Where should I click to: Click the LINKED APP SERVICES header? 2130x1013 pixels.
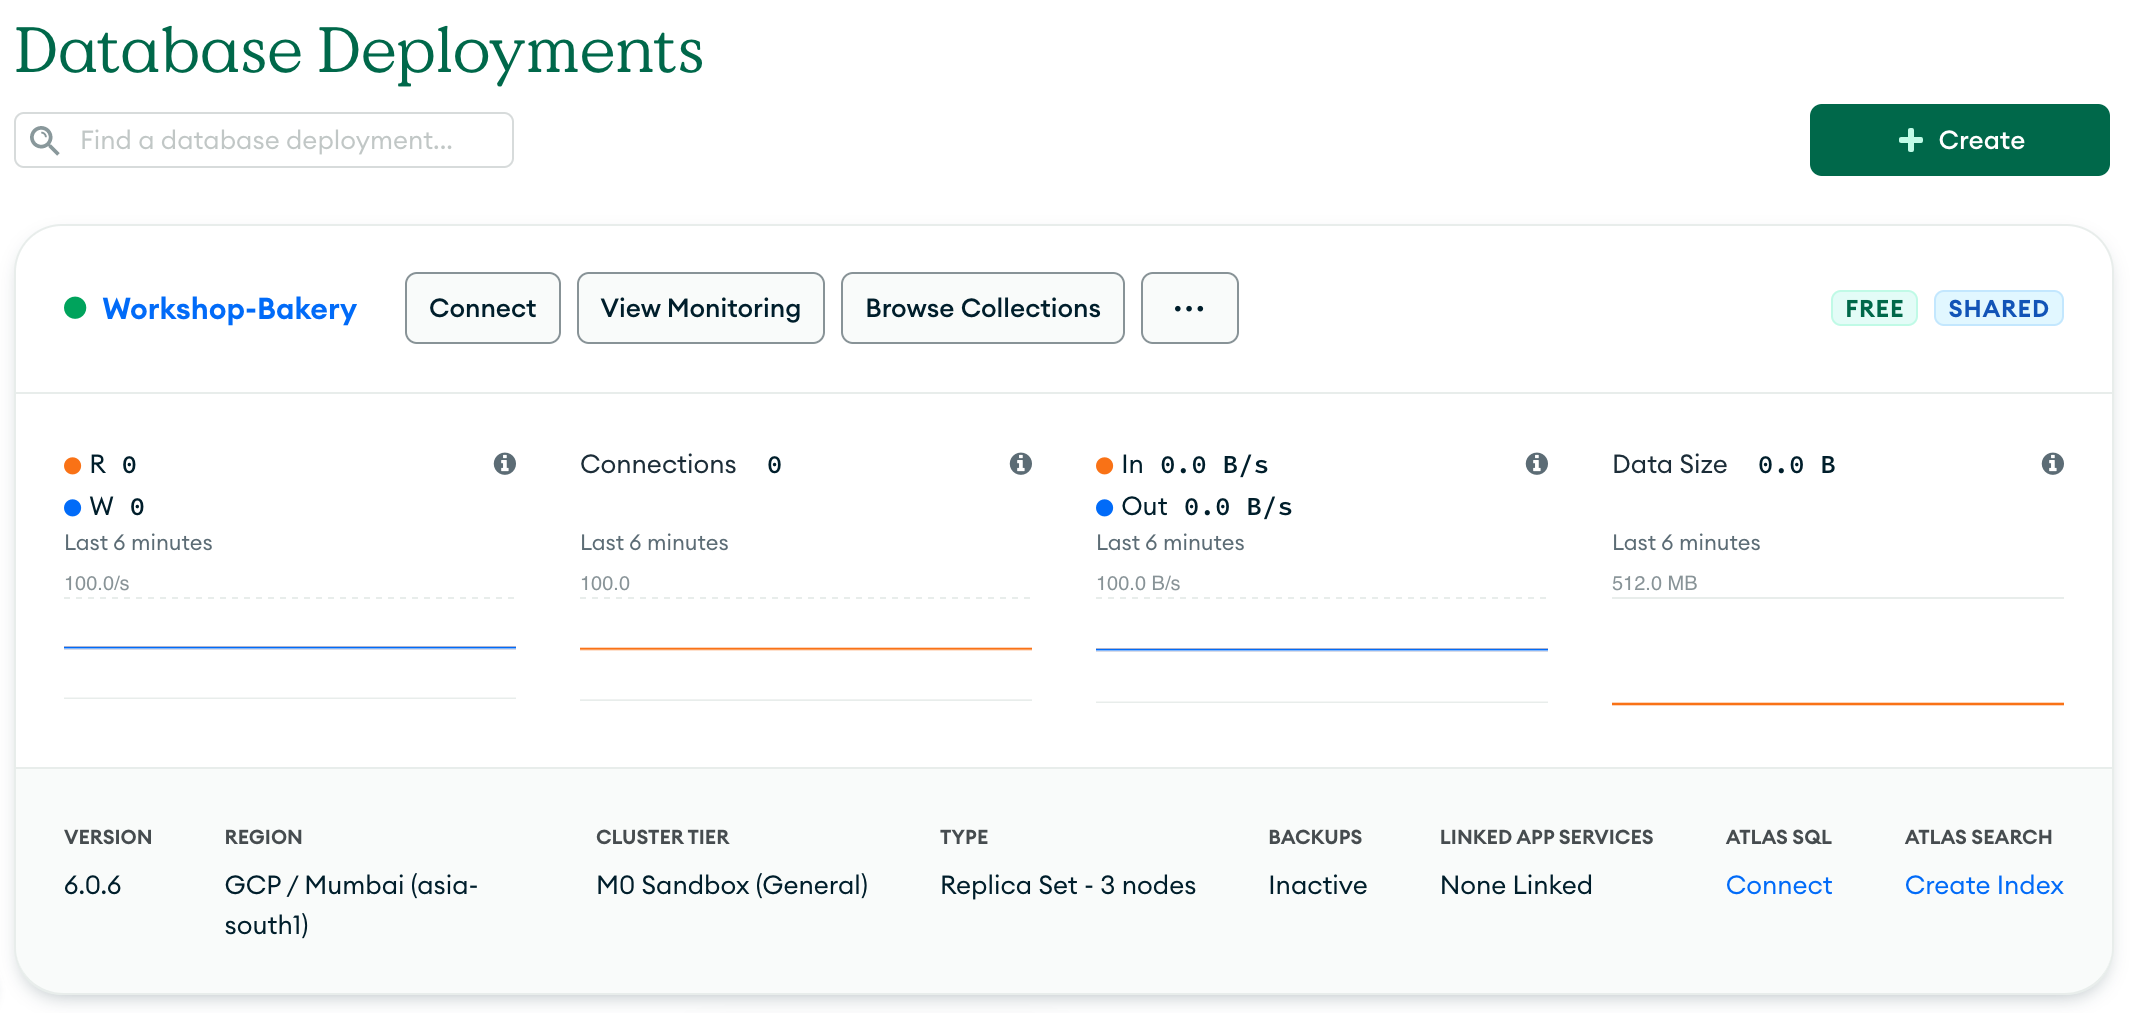click(x=1546, y=837)
